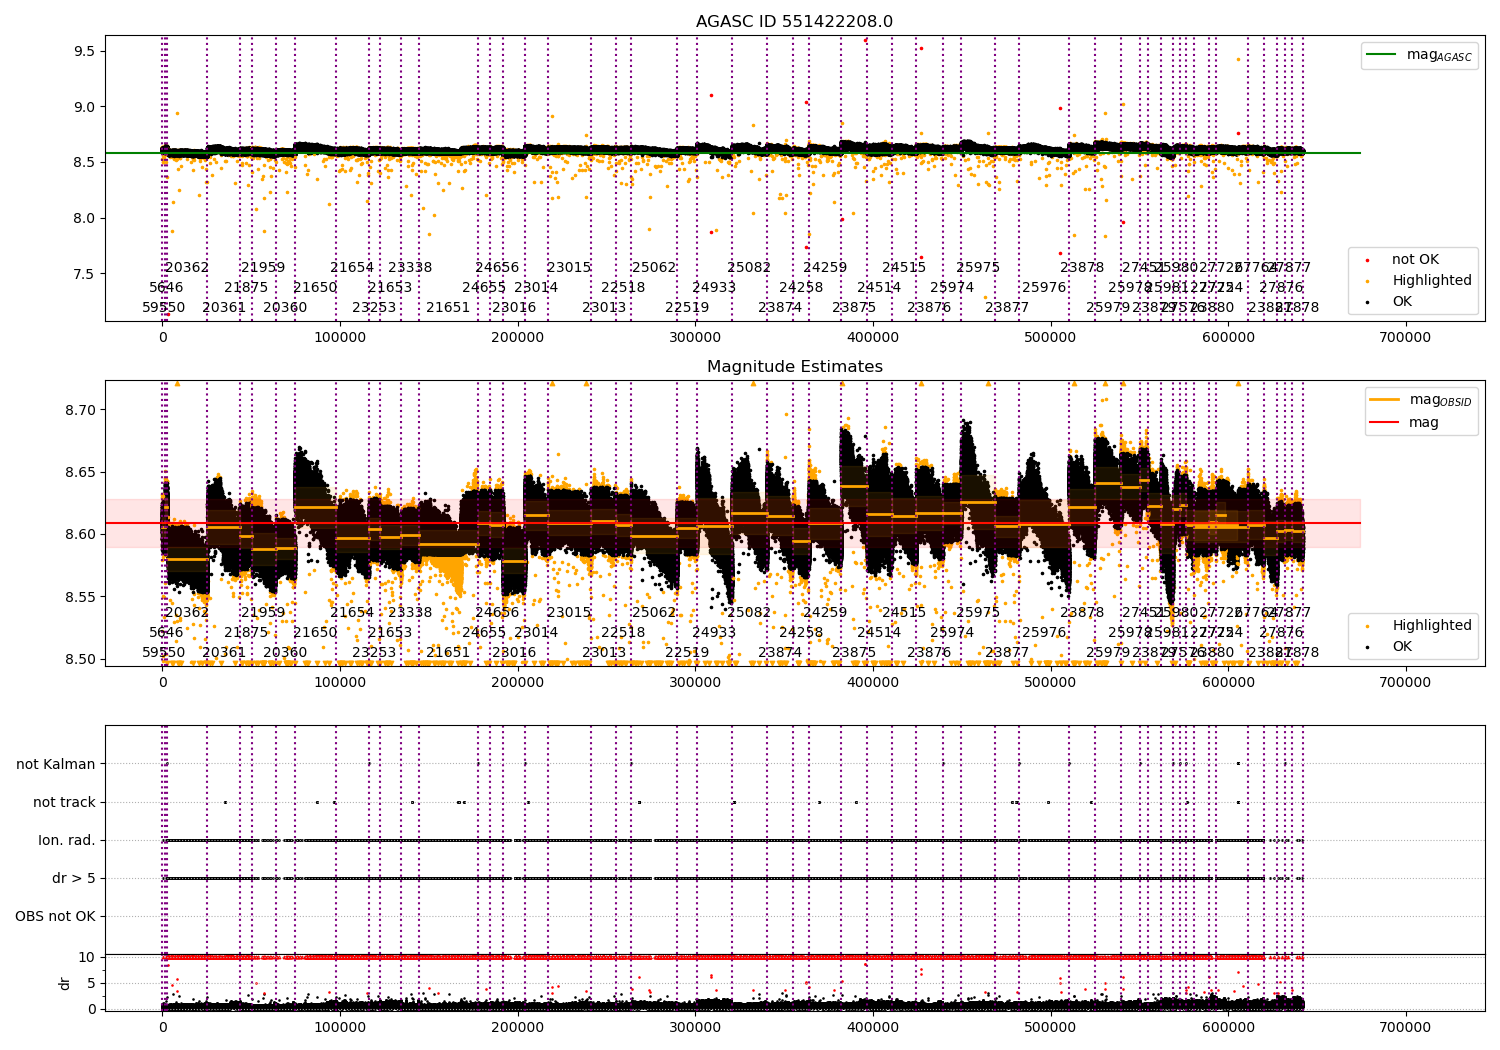Click the 8.65 y-axis tick label

pyautogui.click(x=79, y=472)
